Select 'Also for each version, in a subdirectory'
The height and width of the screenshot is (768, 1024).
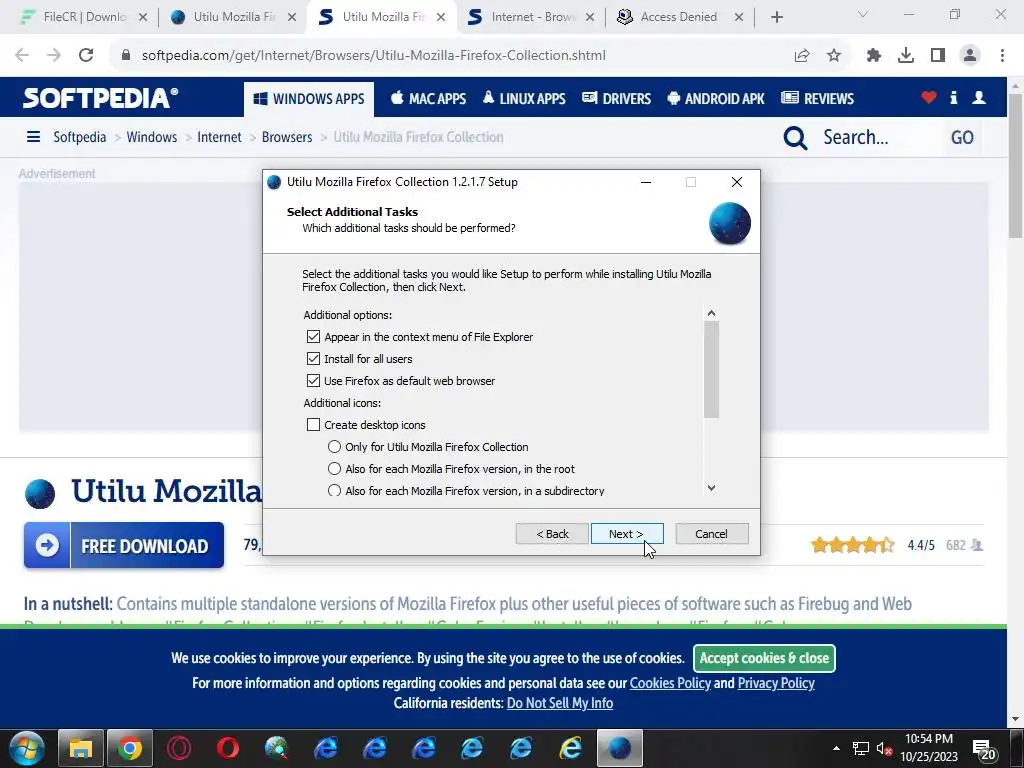[334, 490]
